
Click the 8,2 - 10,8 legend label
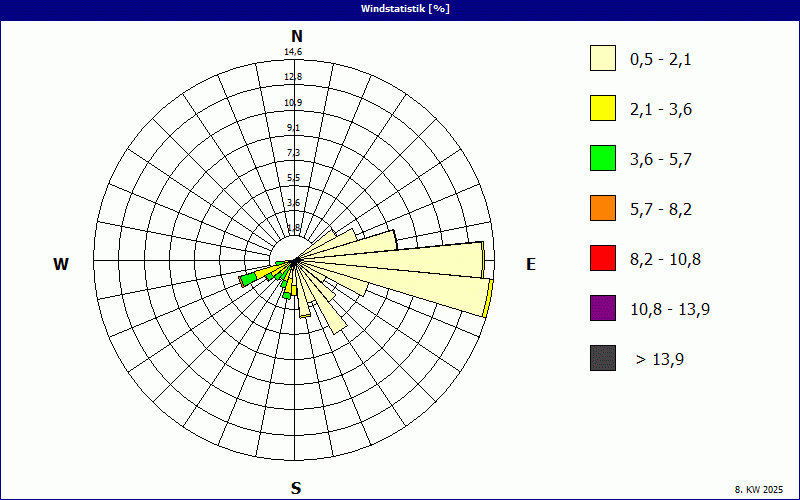pos(665,260)
